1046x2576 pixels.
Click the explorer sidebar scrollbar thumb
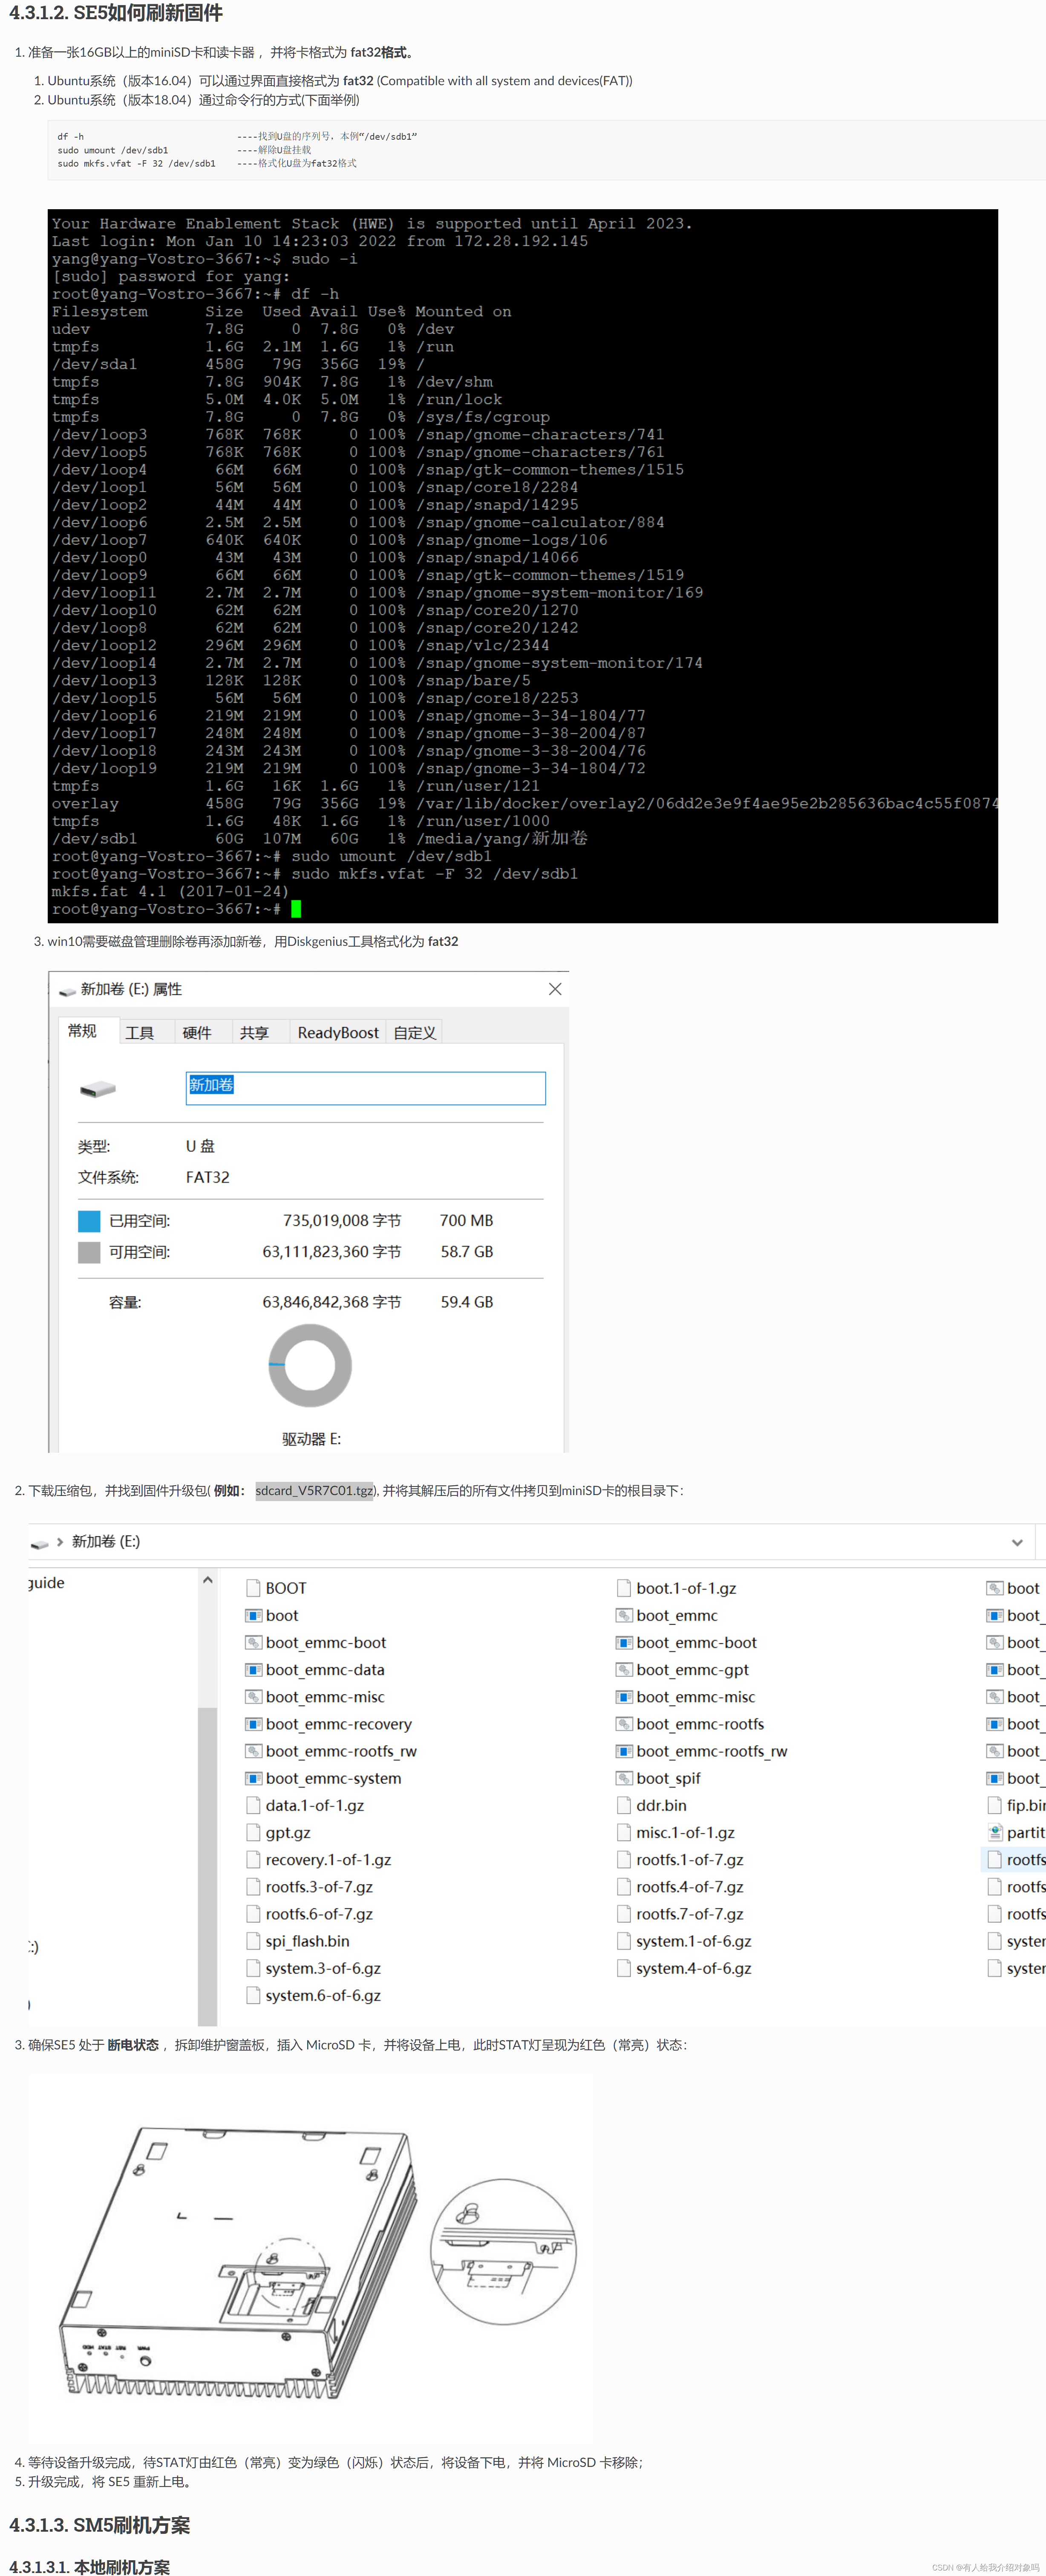pyautogui.click(x=207, y=1866)
